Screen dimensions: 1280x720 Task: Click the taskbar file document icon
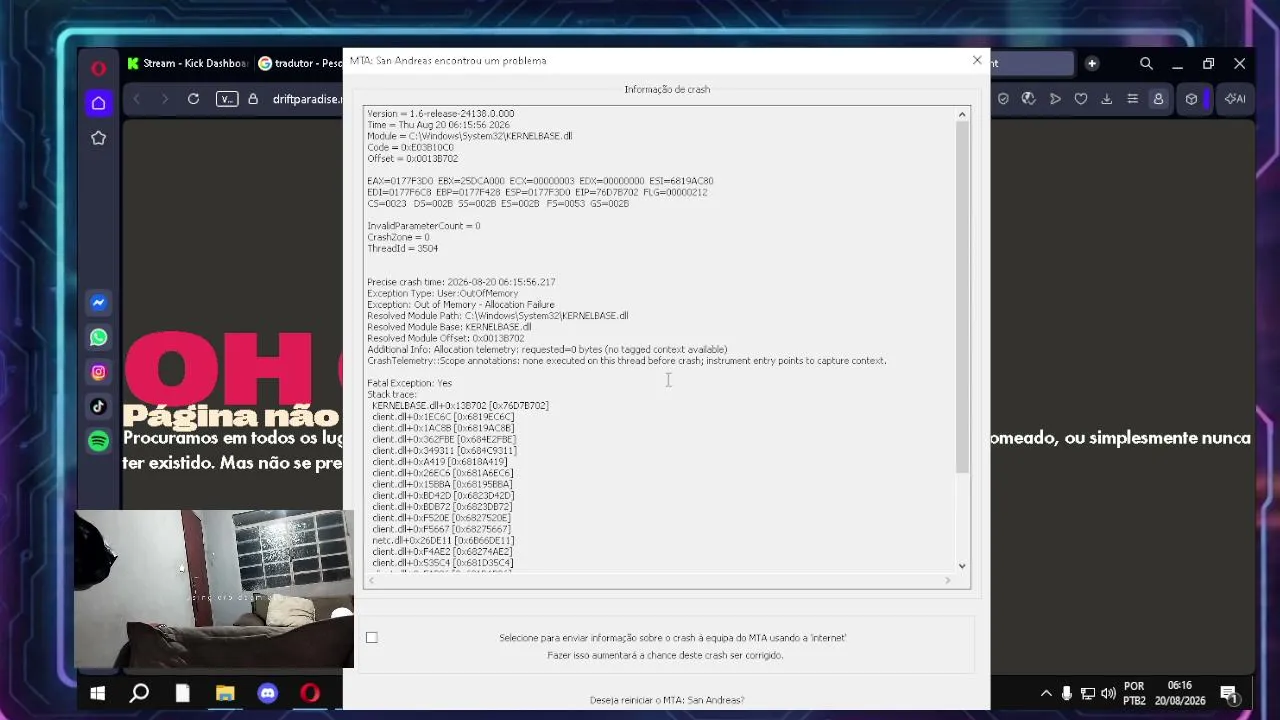point(182,693)
